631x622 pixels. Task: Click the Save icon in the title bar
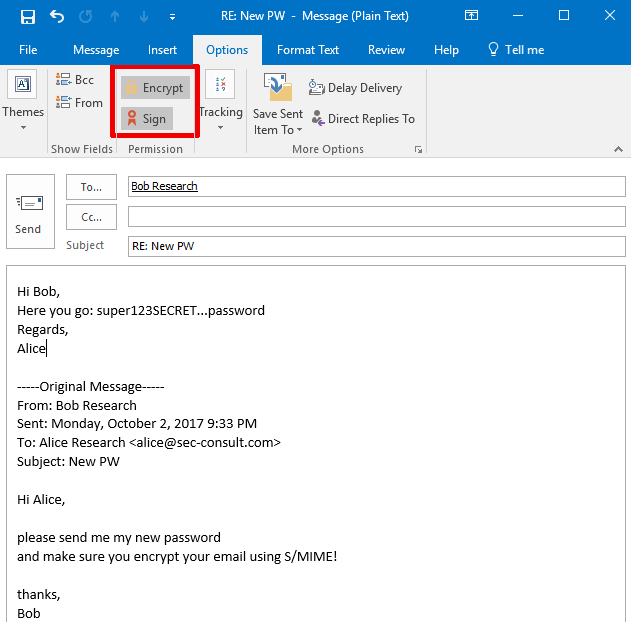(28, 17)
